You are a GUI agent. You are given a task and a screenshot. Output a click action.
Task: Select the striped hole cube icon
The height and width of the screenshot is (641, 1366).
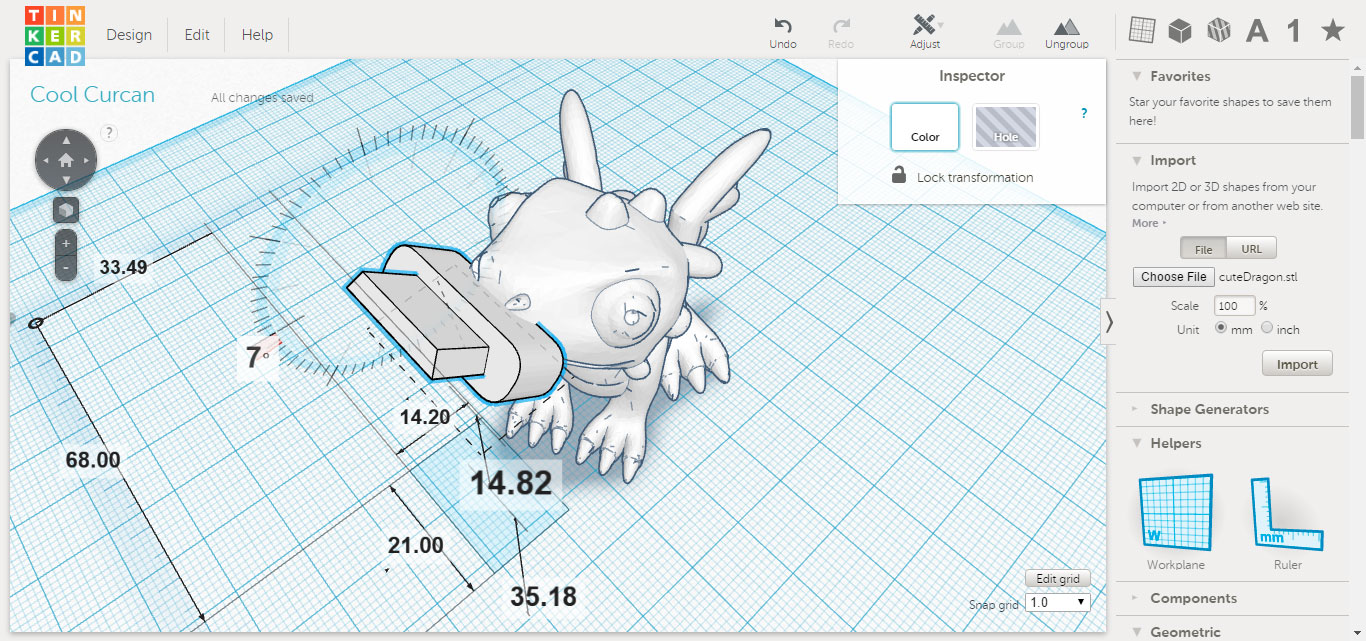point(1218,31)
